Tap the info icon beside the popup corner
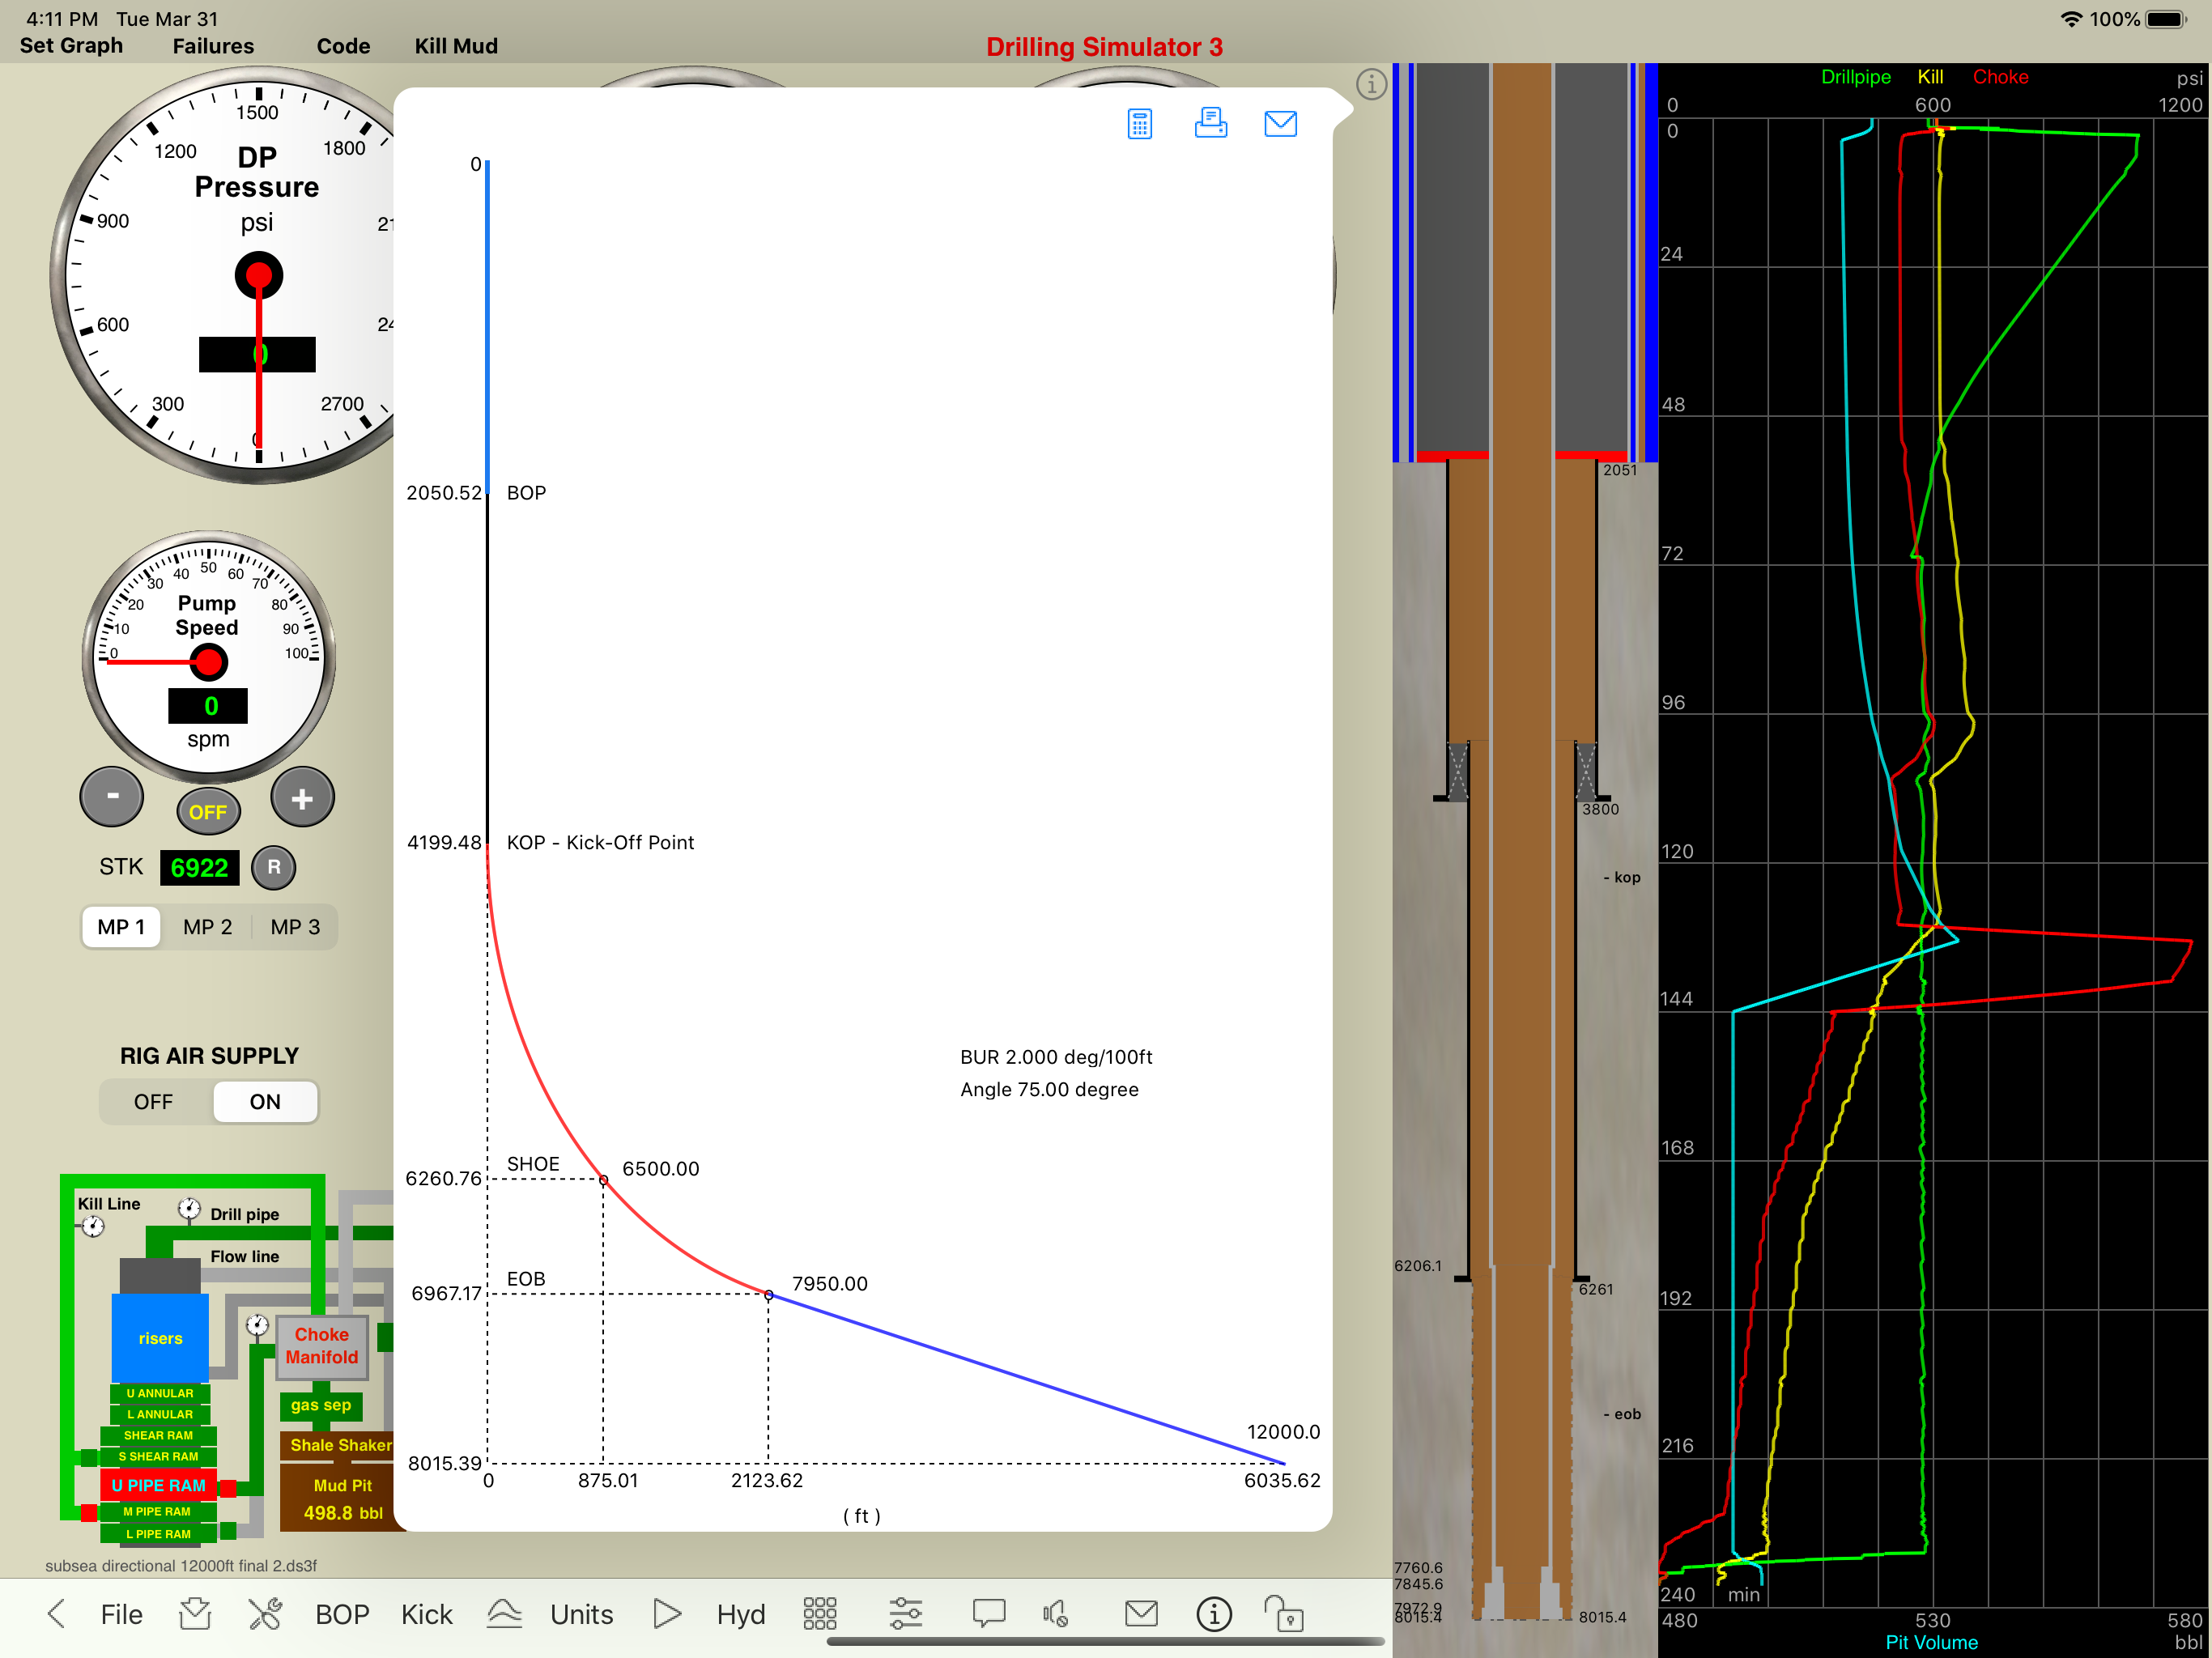 (x=1371, y=85)
